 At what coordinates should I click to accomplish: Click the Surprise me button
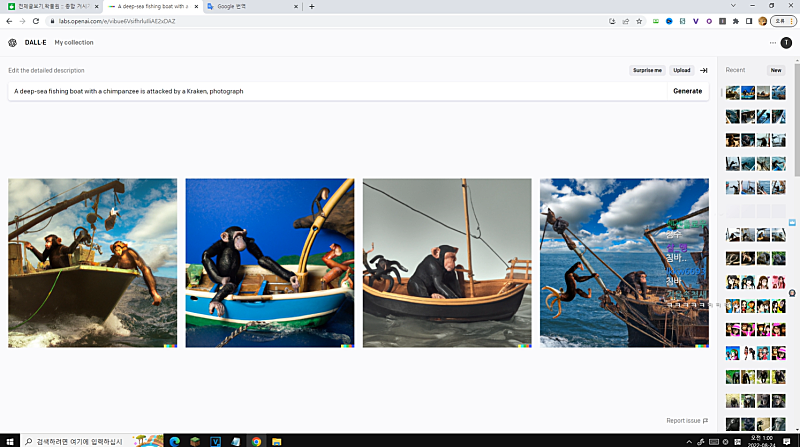647,70
